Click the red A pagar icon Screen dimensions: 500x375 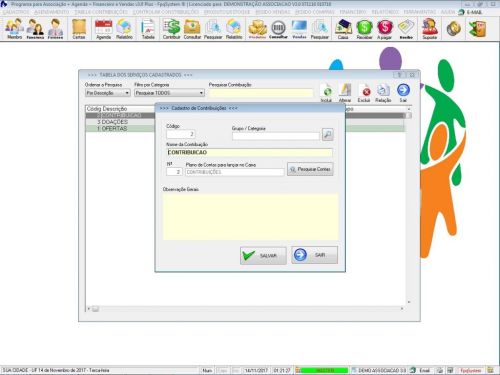point(385,29)
